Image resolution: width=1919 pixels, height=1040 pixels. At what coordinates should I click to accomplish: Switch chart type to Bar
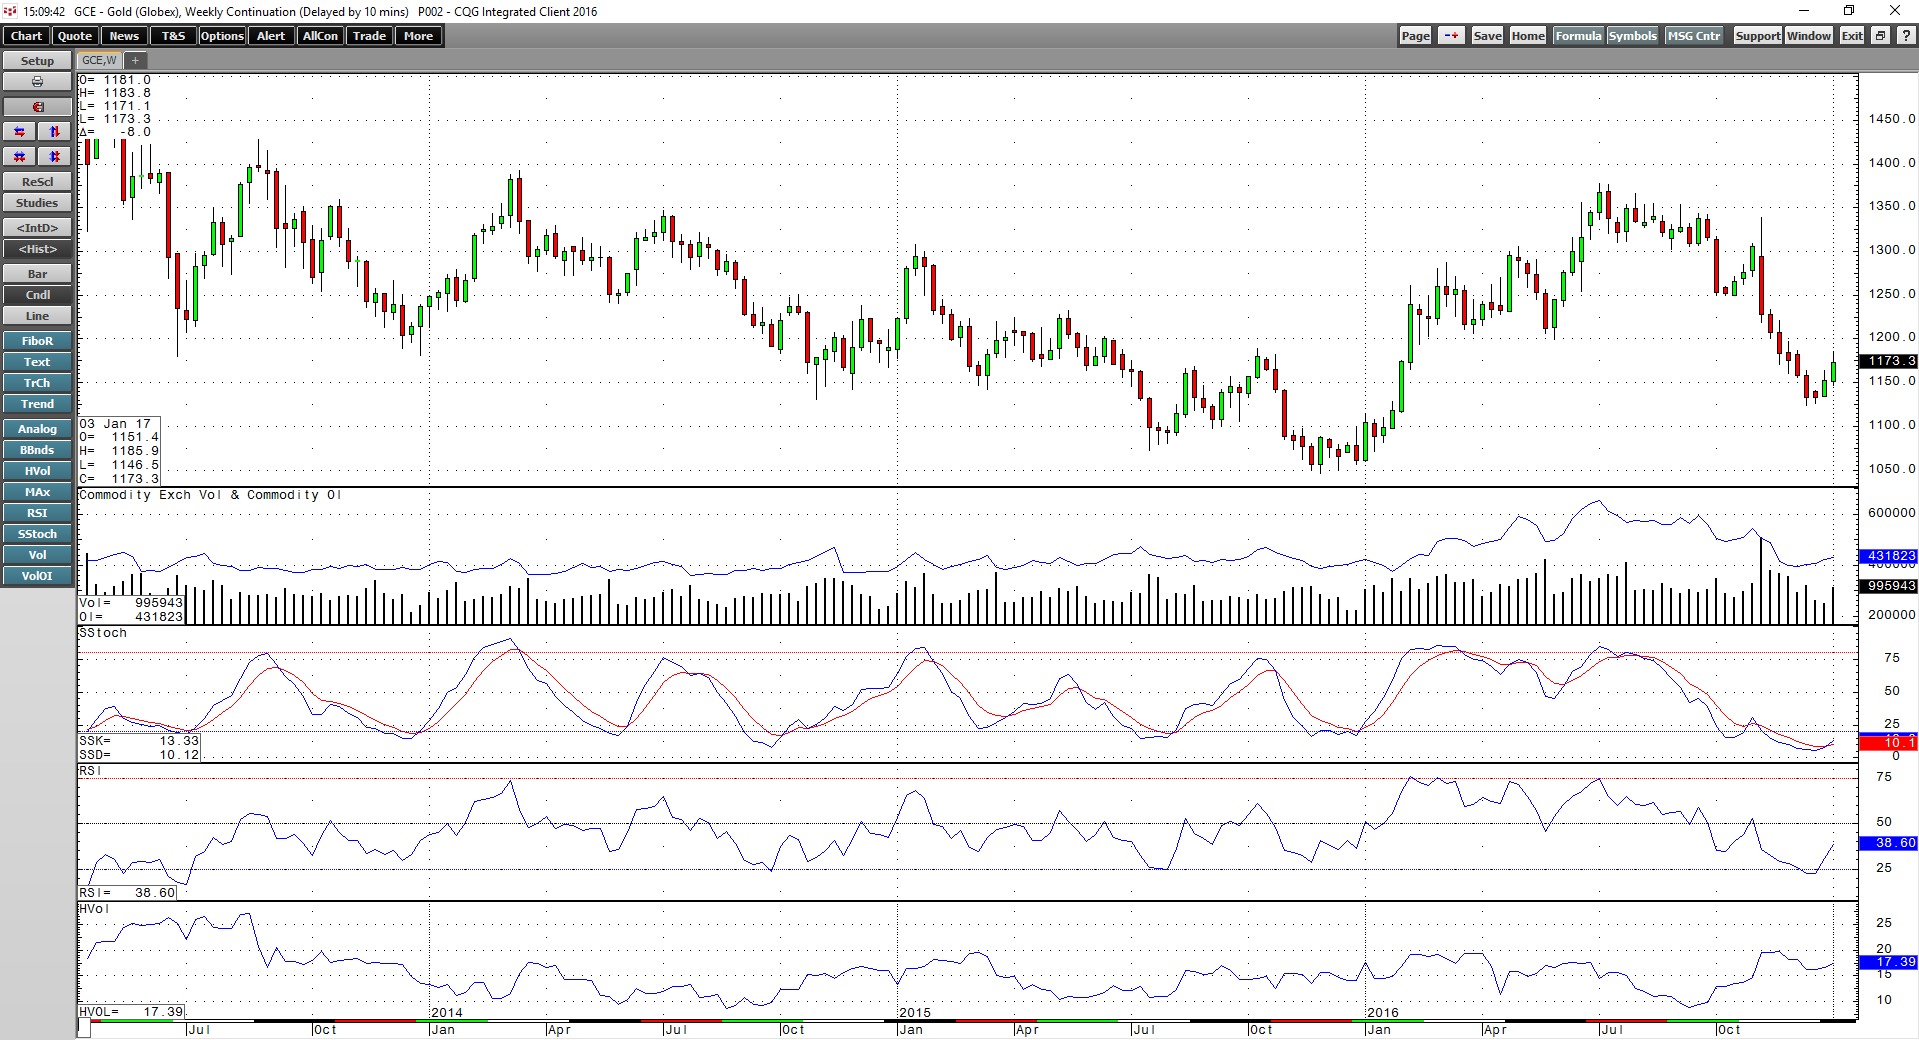(x=37, y=274)
